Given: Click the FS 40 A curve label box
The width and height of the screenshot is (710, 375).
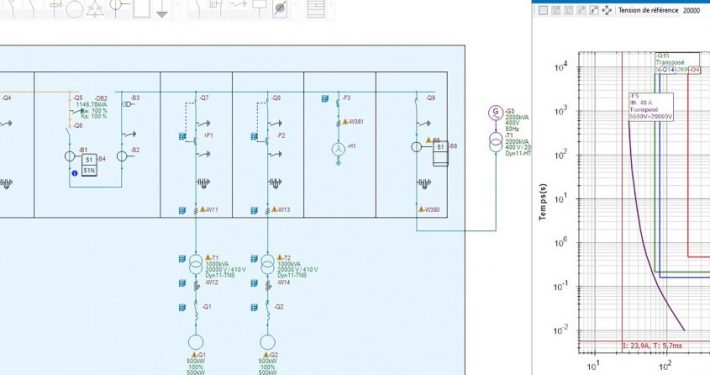Looking at the screenshot, I should click(x=651, y=107).
